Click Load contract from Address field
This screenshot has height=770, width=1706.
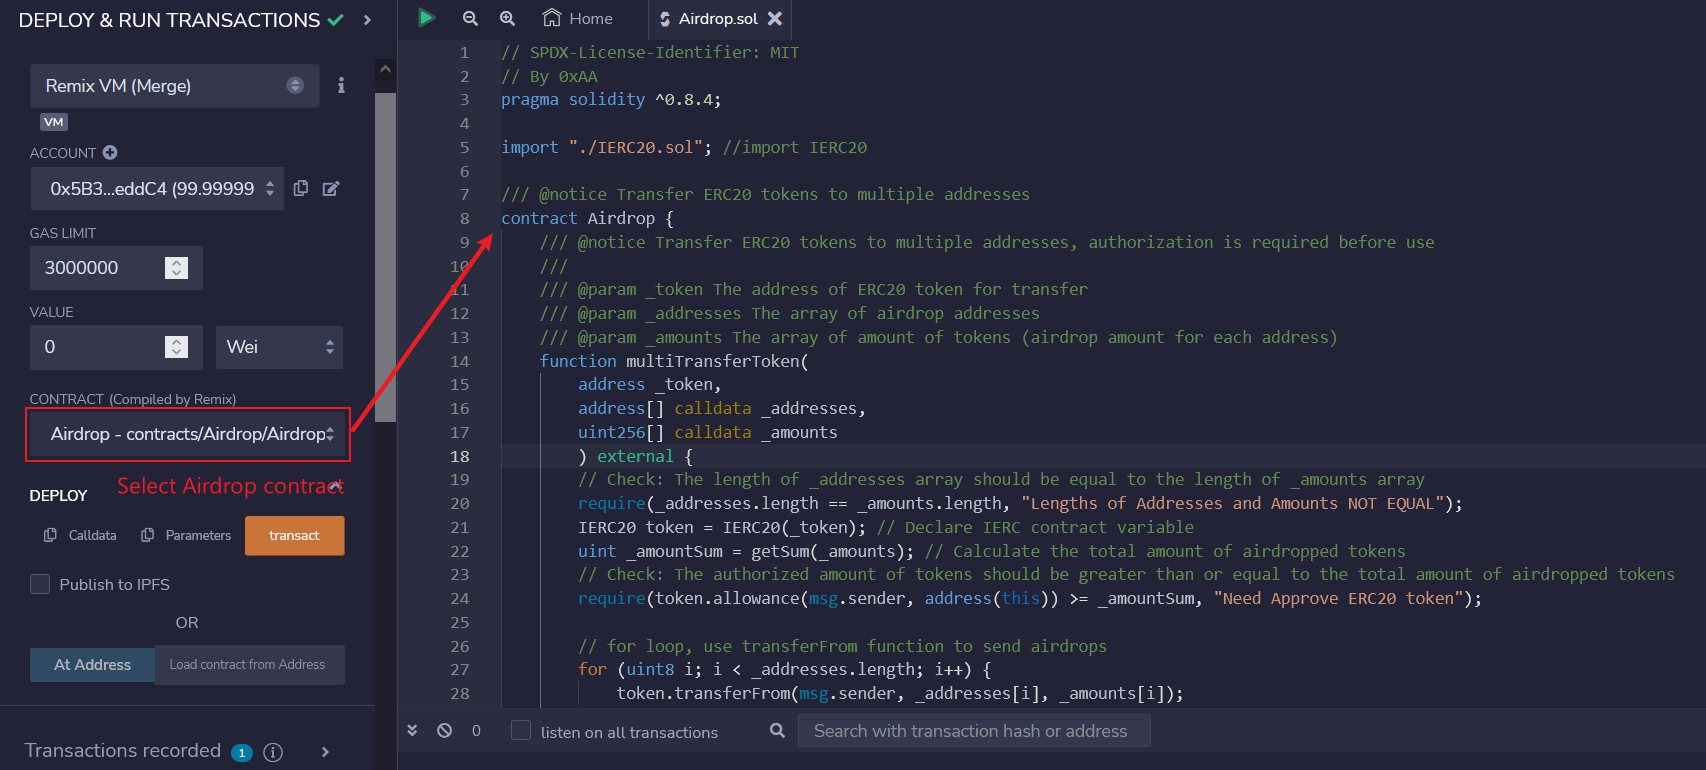pos(250,665)
